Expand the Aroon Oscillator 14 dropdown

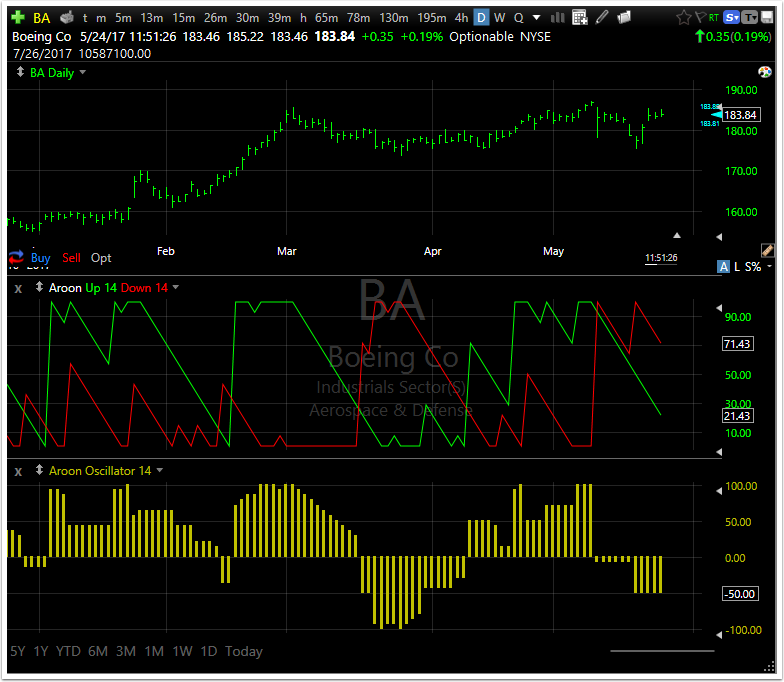[x=160, y=470]
